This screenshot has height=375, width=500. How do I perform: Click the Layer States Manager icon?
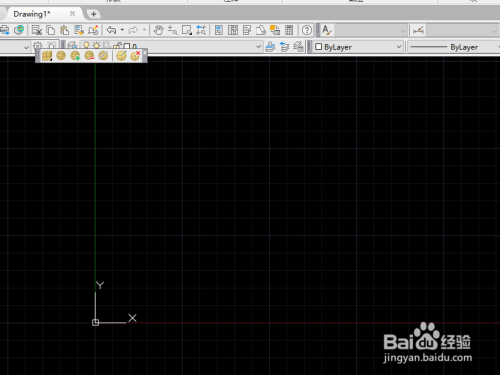tap(299, 47)
